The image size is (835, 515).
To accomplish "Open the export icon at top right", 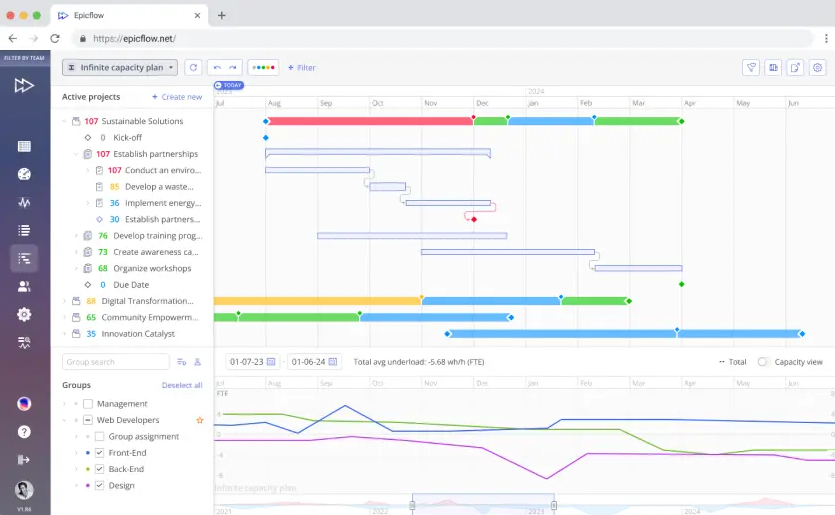I will [x=795, y=67].
